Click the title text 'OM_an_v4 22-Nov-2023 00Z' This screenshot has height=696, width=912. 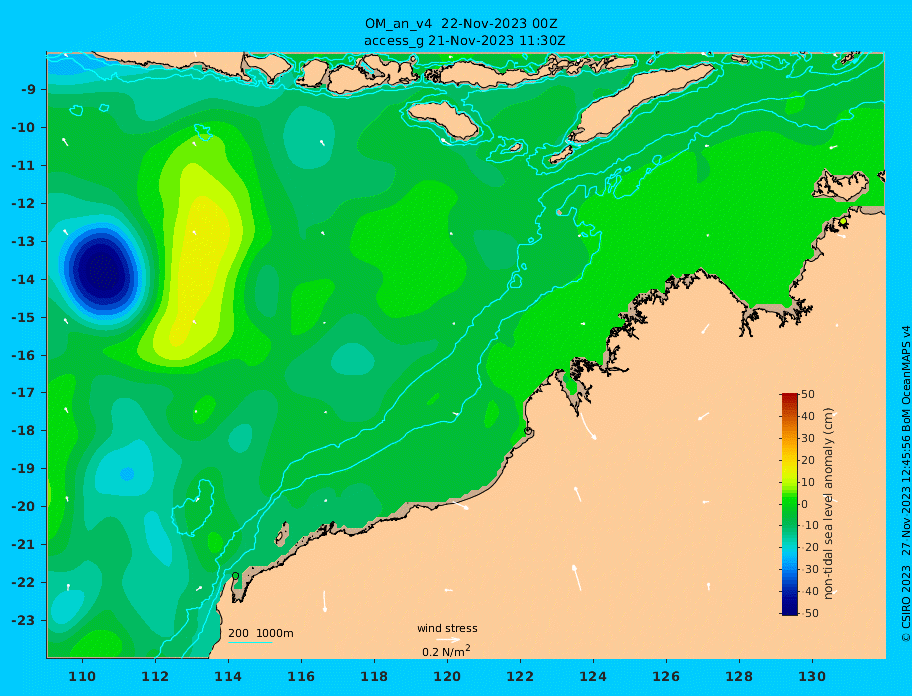(461, 24)
